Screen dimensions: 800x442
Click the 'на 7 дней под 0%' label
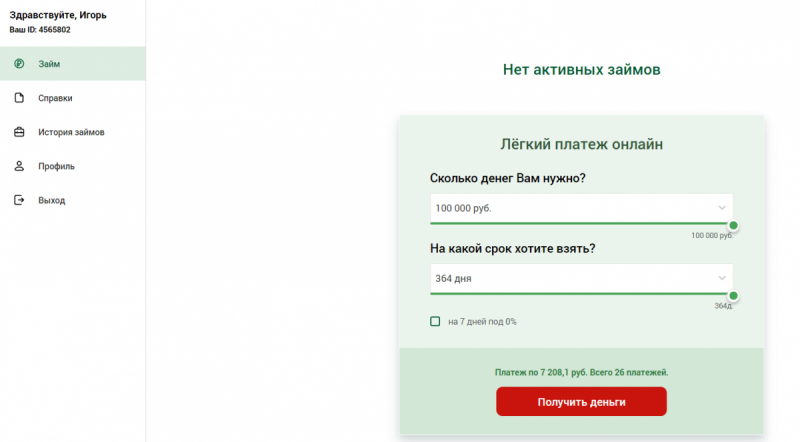click(x=482, y=322)
